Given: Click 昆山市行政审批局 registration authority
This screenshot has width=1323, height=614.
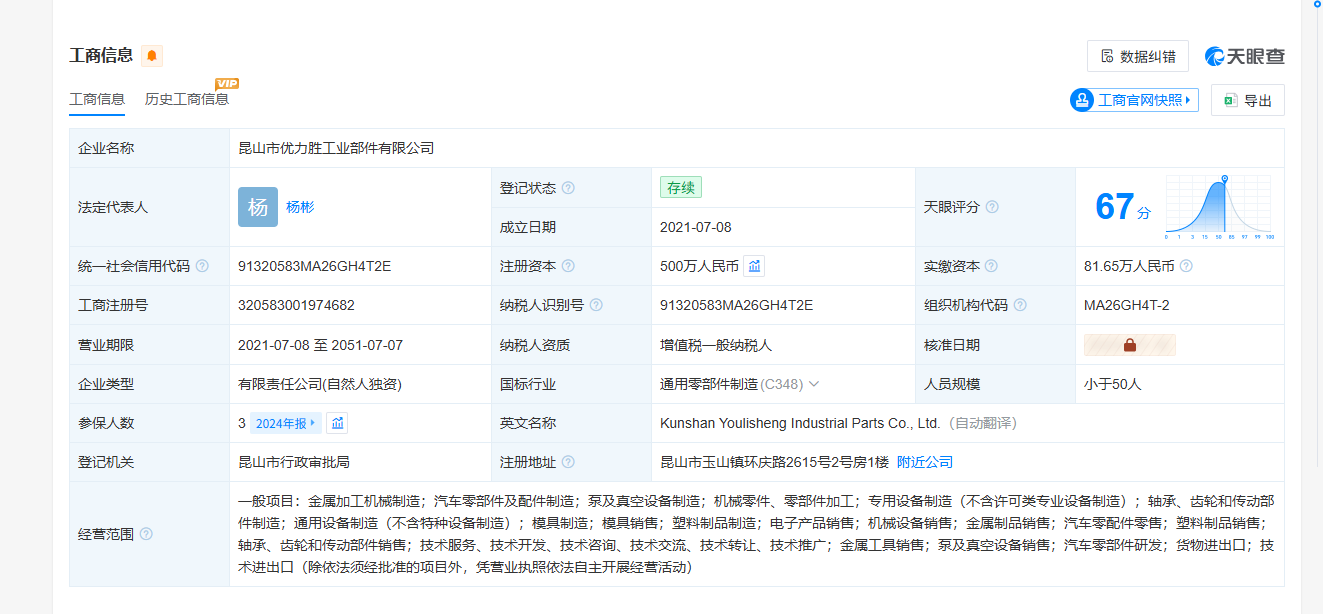Looking at the screenshot, I should click(294, 462).
